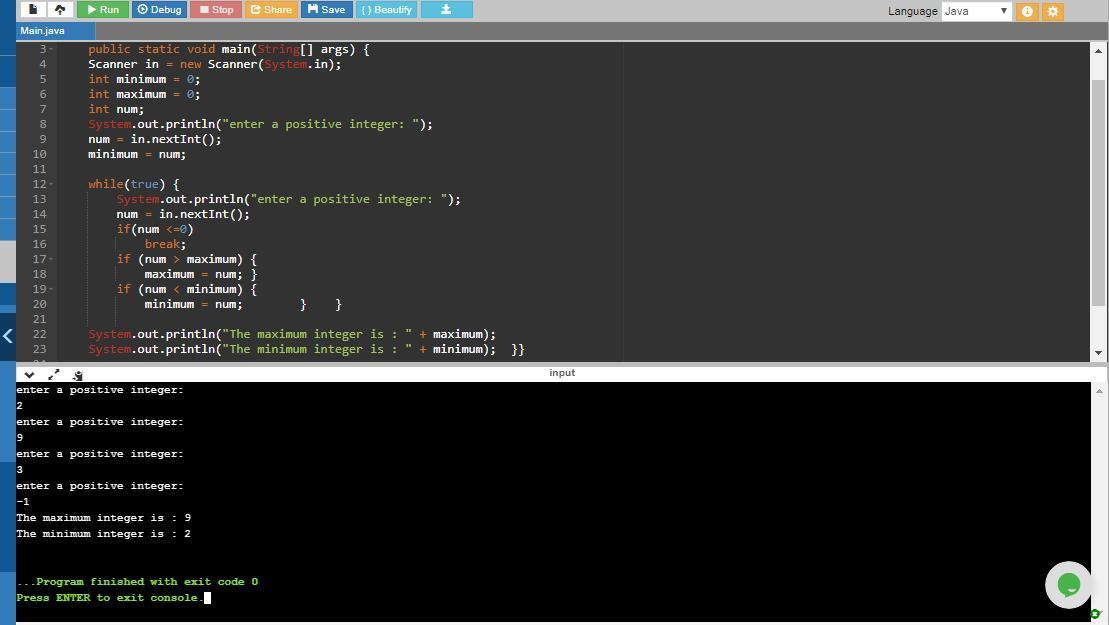Create a new file with the page icon

(33, 10)
